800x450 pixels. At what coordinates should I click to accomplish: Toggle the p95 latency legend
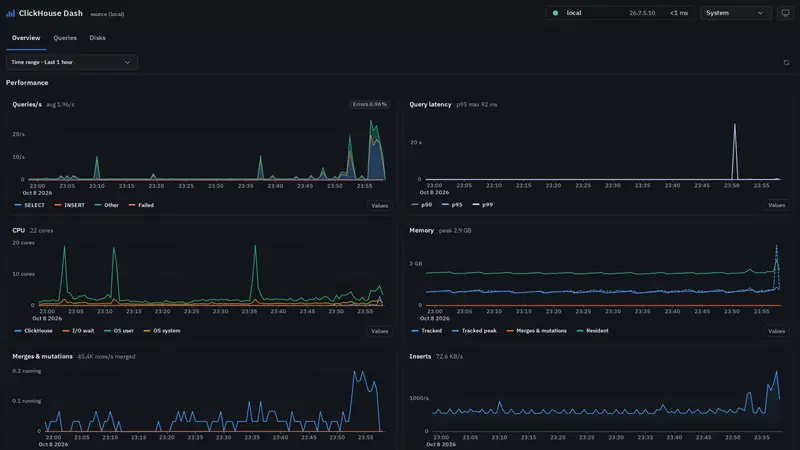[452, 205]
